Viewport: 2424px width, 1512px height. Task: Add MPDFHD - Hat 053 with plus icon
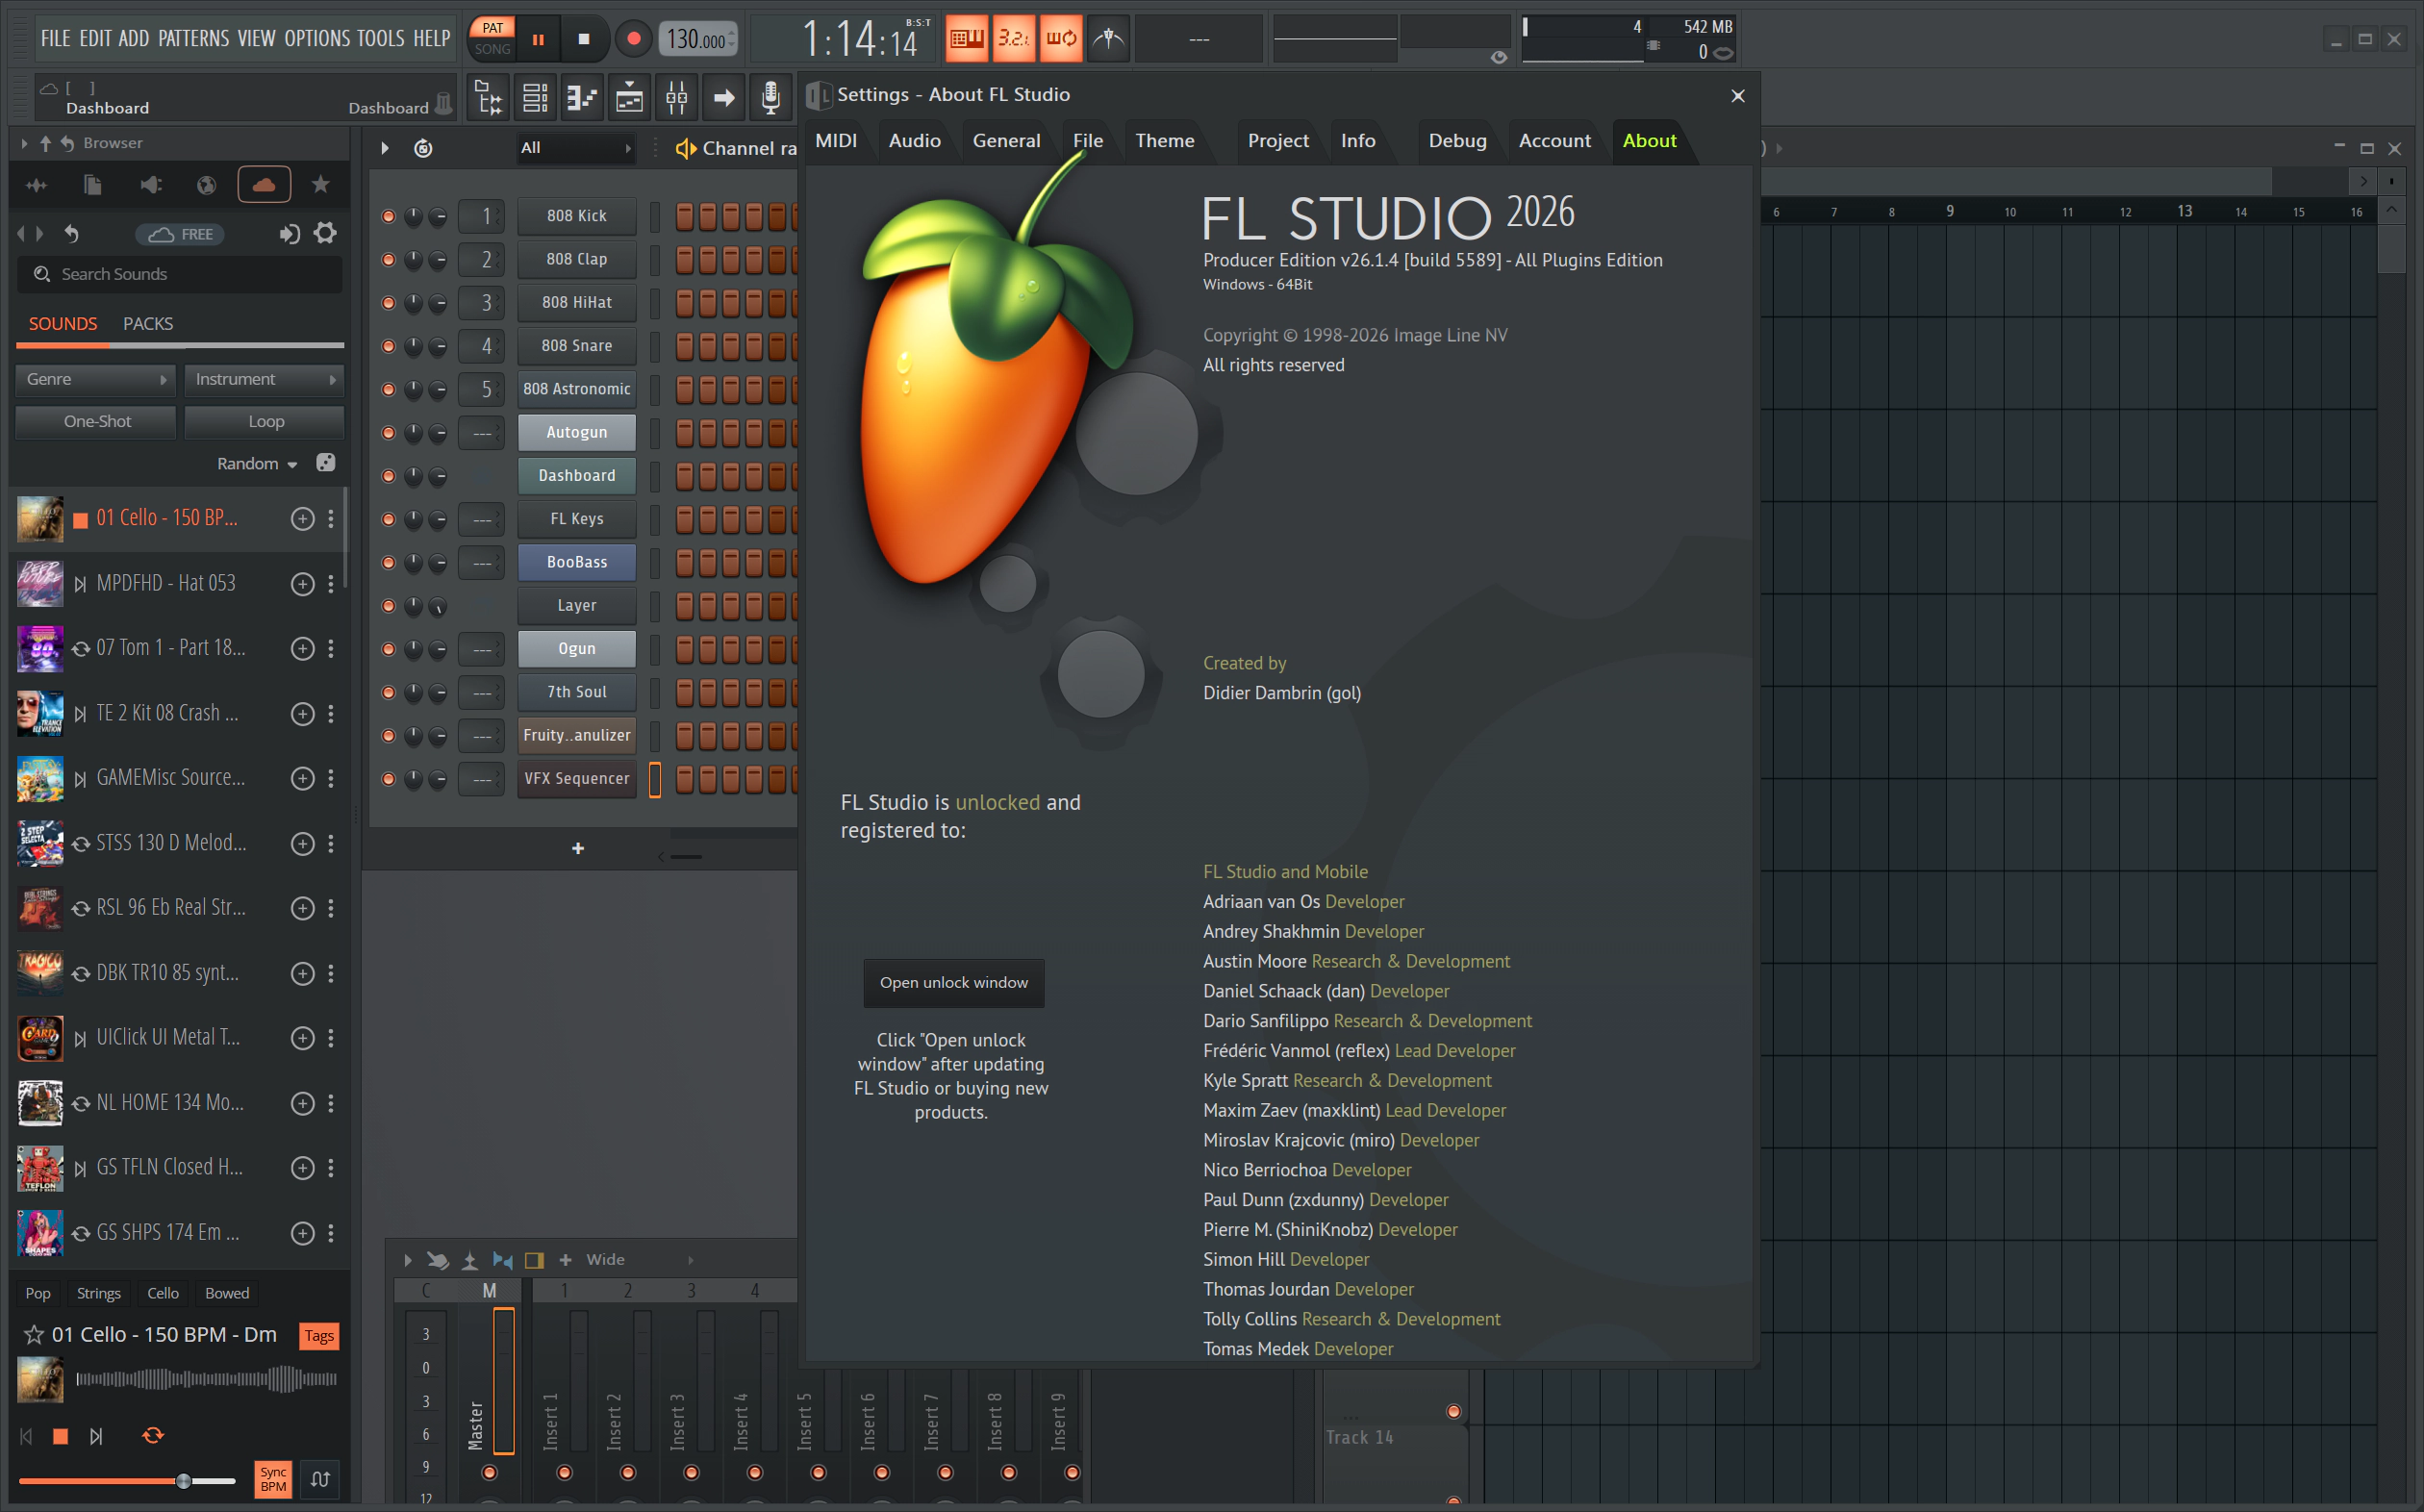[x=302, y=584]
